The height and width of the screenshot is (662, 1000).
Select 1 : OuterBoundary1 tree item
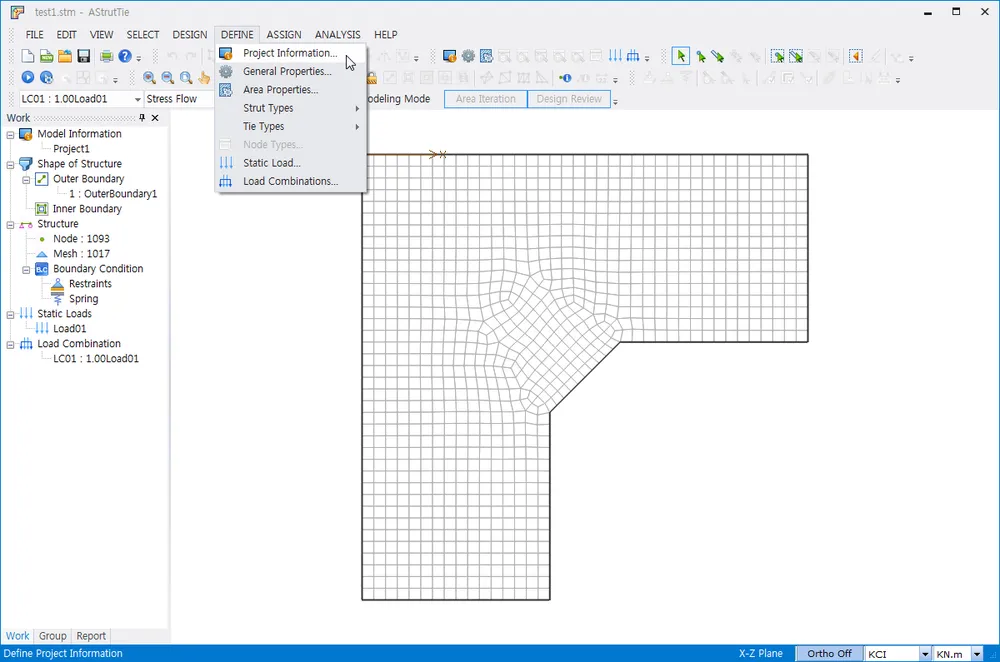113,194
